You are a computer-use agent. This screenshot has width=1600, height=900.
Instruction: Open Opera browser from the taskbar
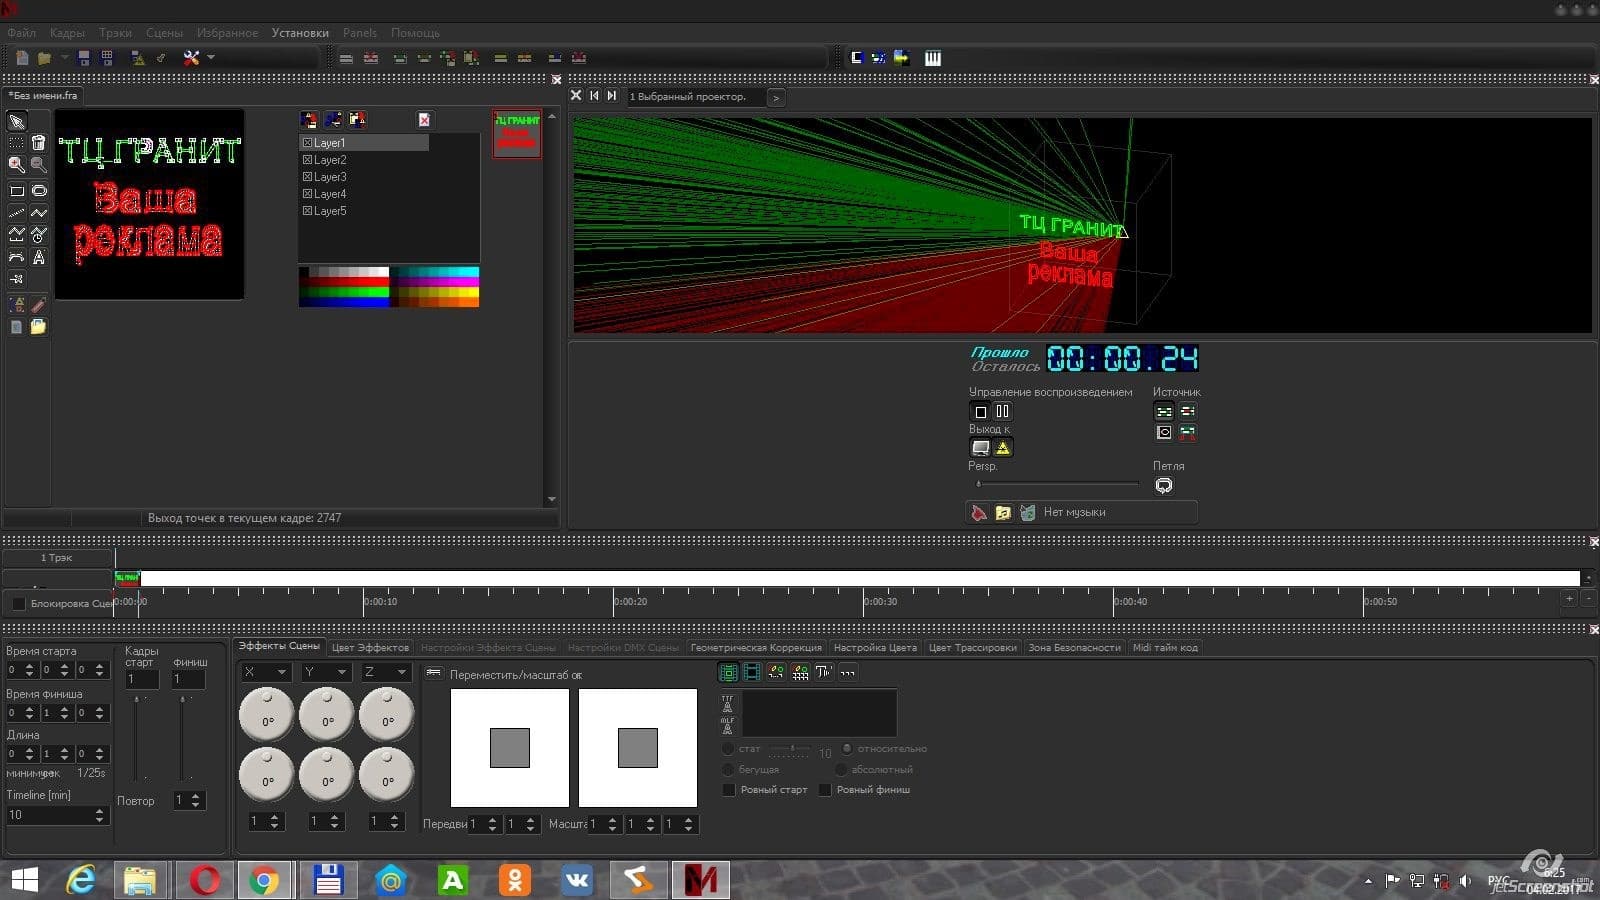pyautogui.click(x=204, y=880)
